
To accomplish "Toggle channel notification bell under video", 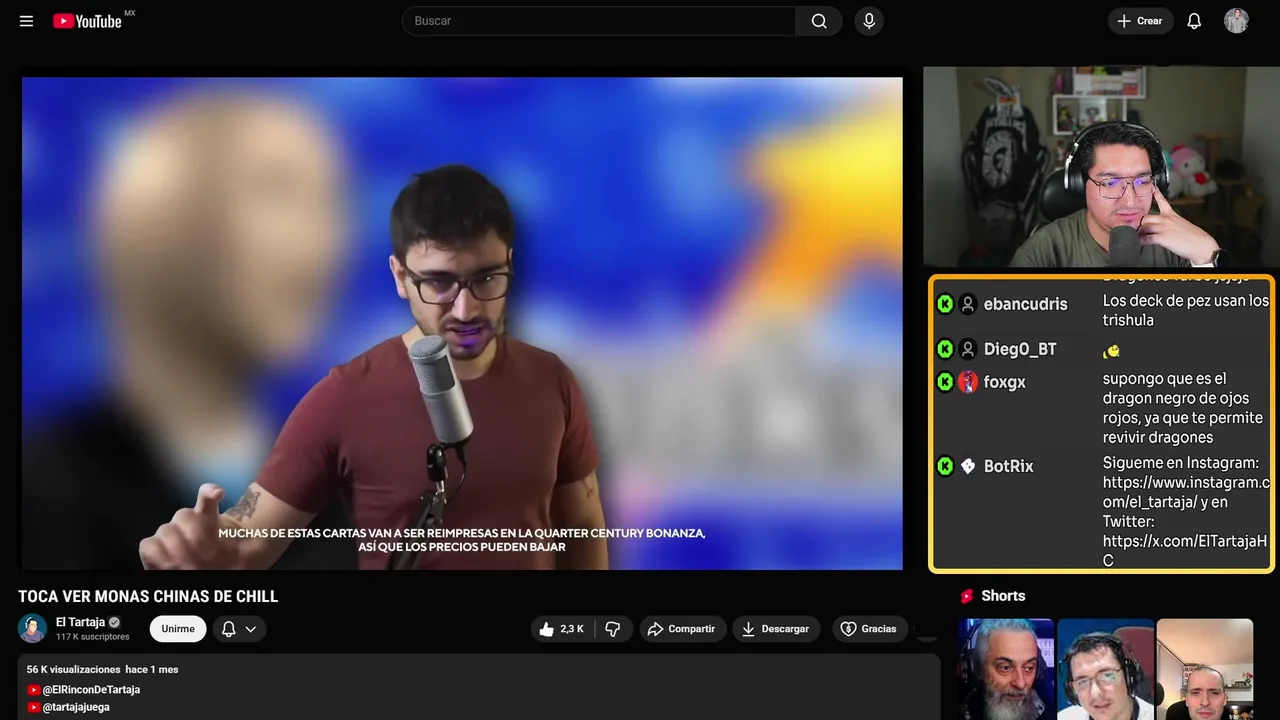I will pos(229,629).
